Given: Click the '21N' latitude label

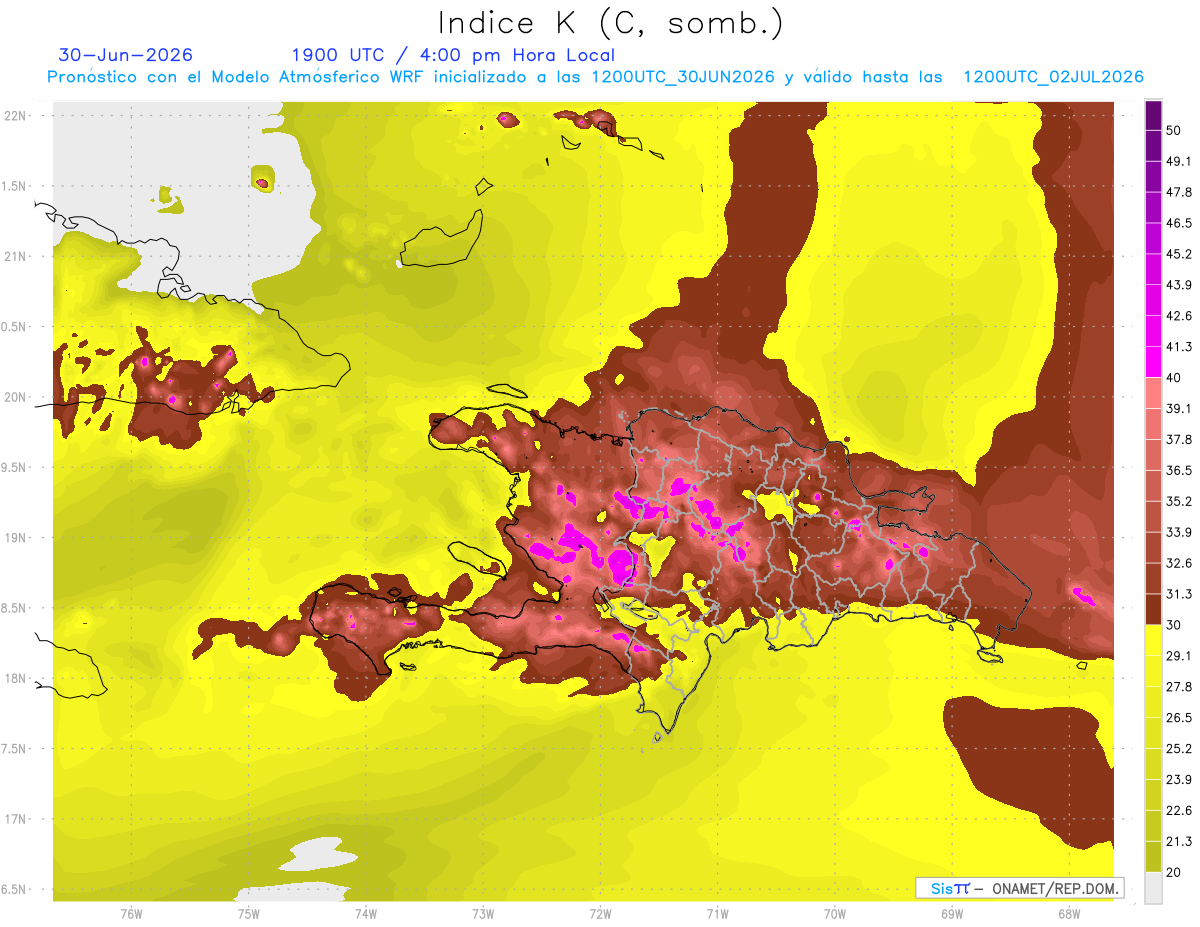Looking at the screenshot, I should coord(15,257).
